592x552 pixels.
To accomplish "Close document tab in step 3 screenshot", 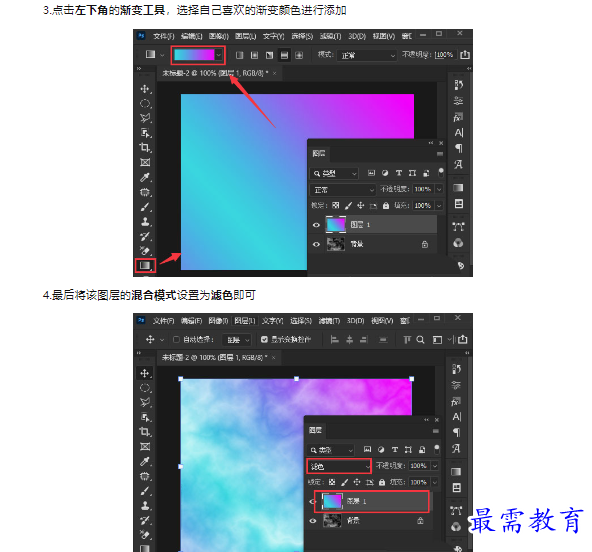I will coord(274,73).
